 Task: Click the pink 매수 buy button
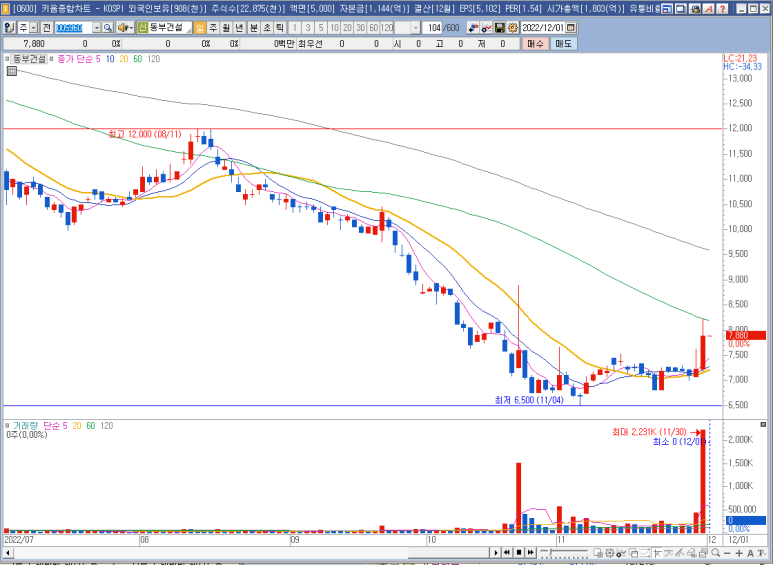(535, 44)
